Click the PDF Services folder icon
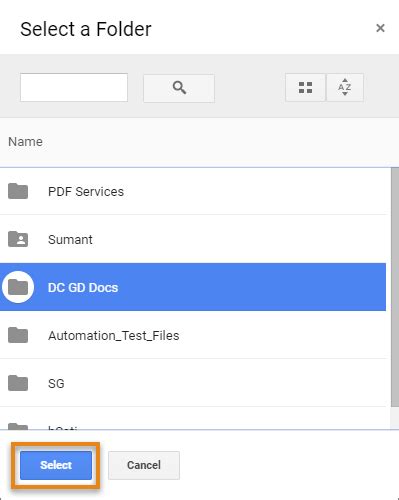The image size is (399, 500). [18, 191]
